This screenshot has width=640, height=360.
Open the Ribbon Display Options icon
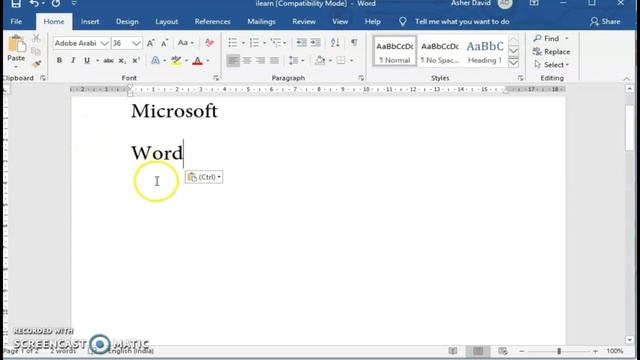click(x=534, y=3)
